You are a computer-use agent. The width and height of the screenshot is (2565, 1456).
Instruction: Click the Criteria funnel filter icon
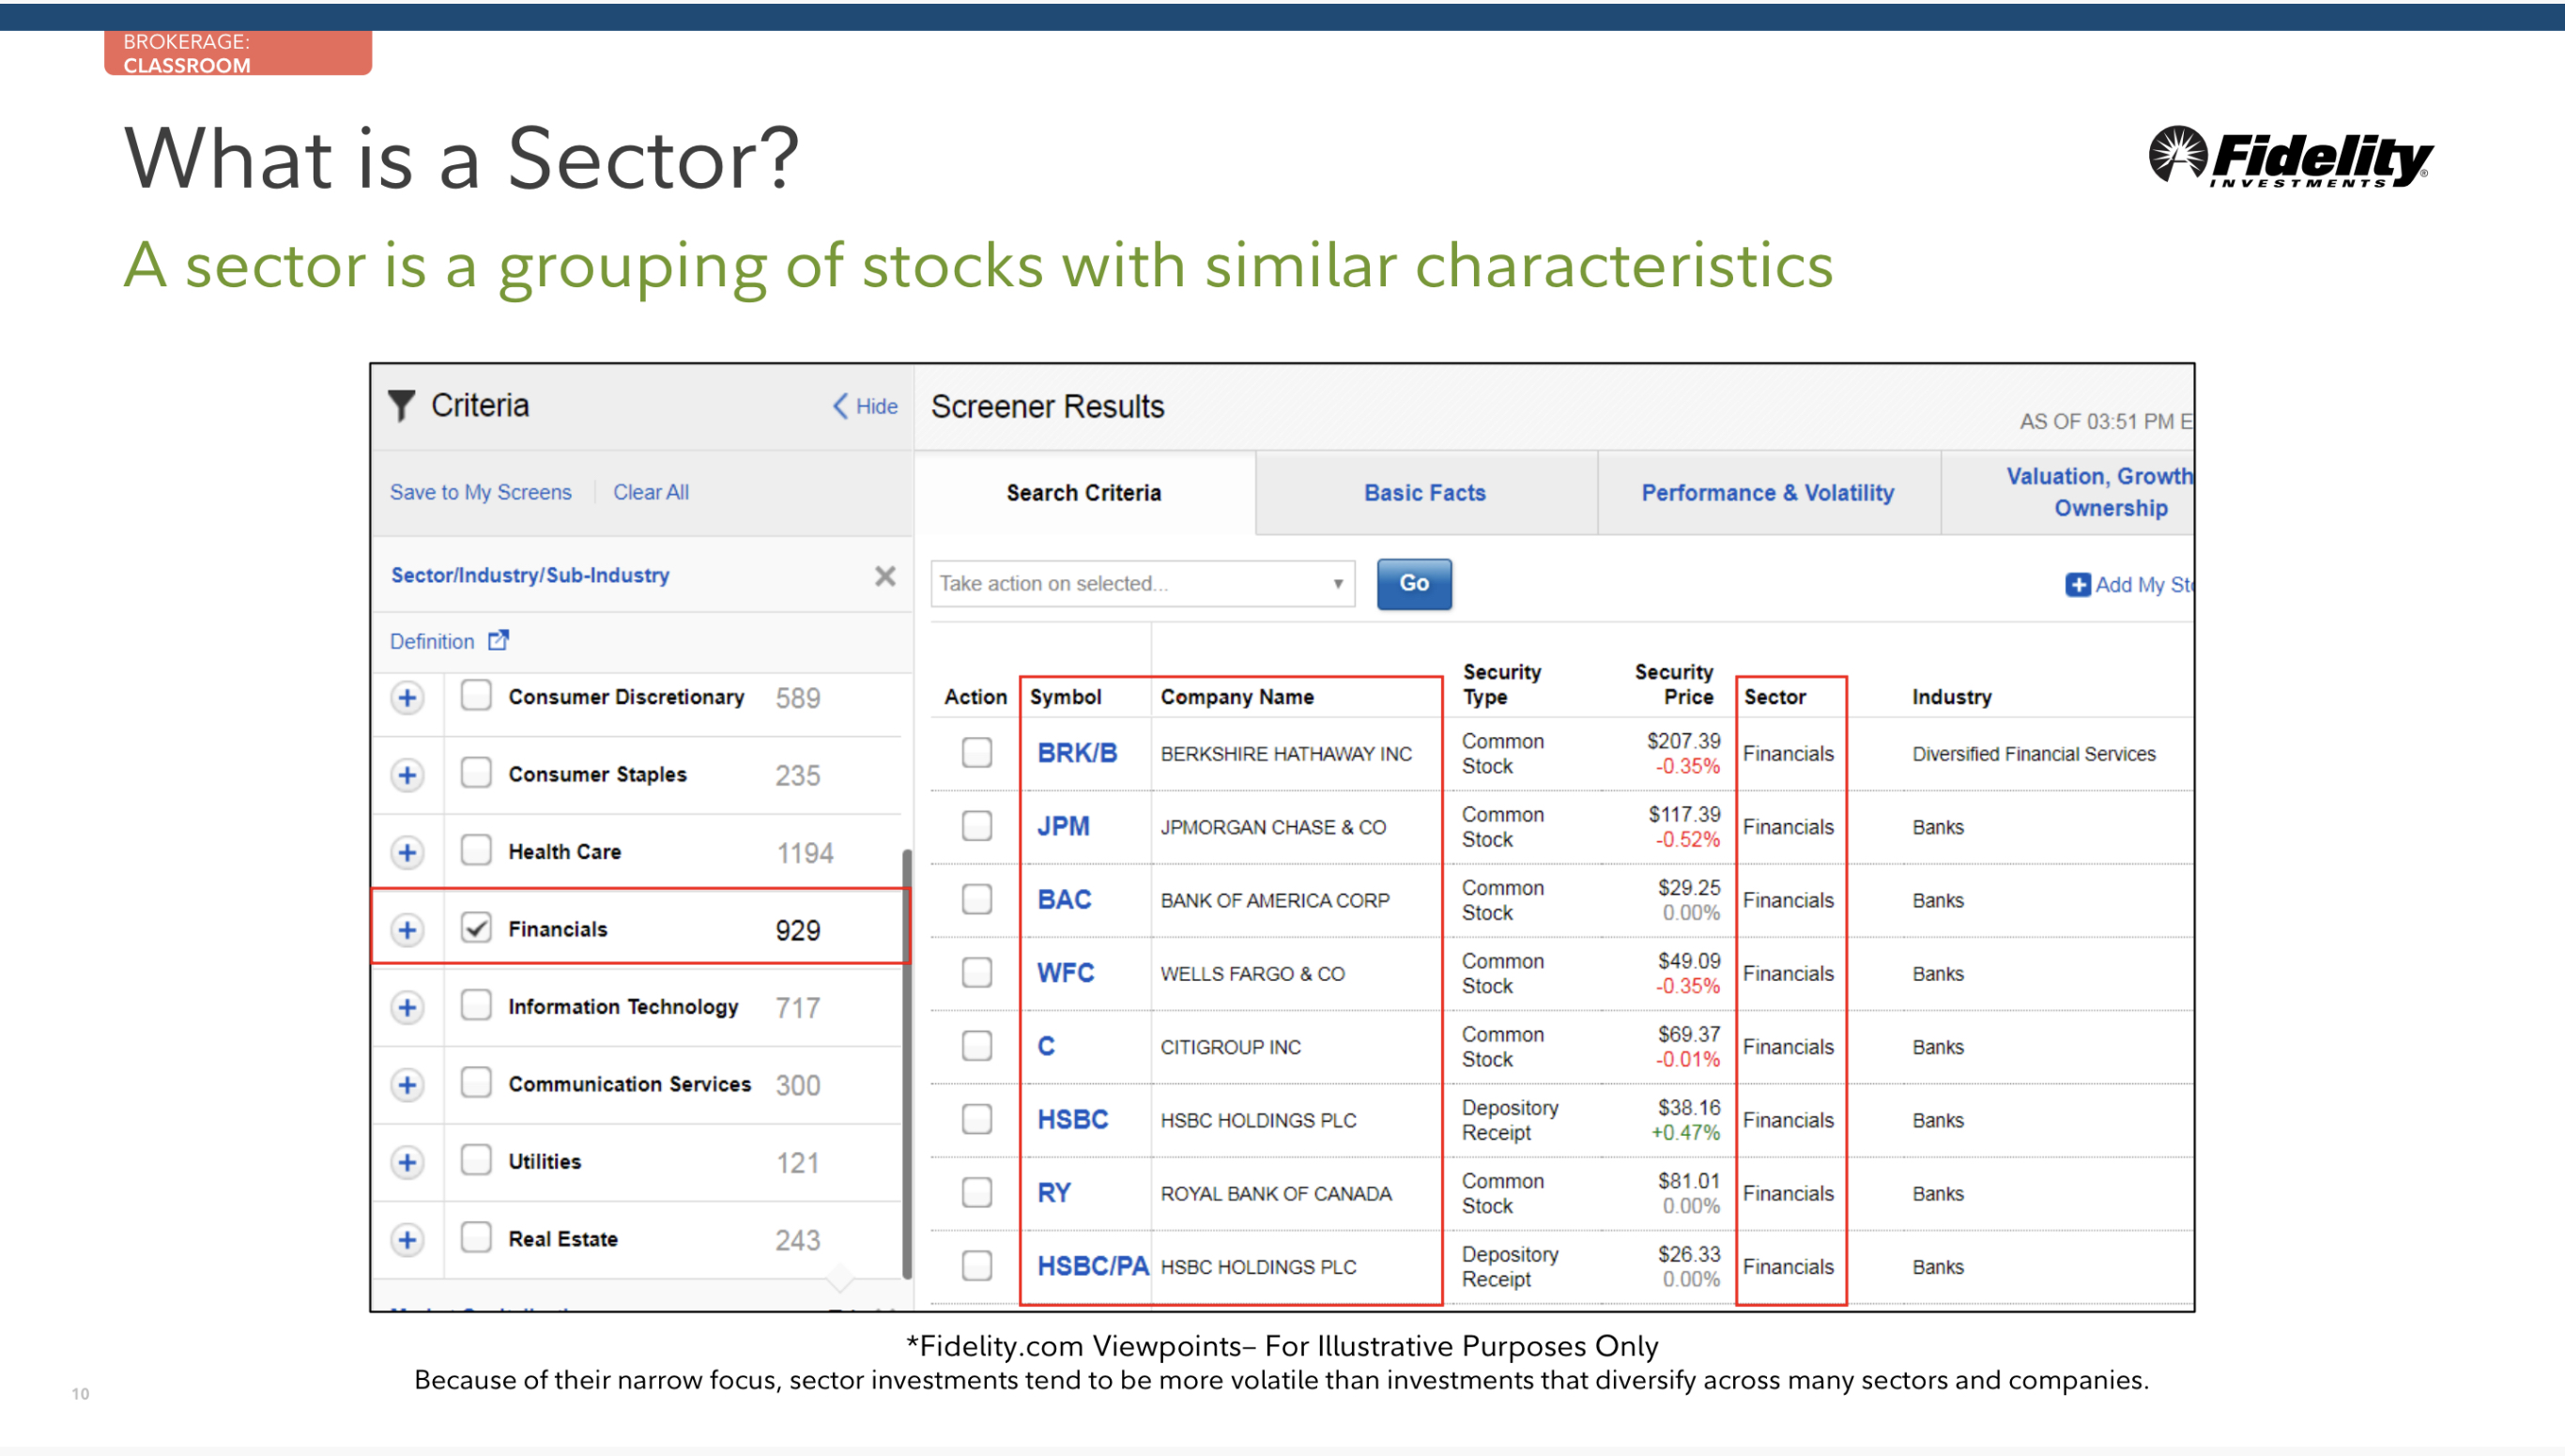click(x=401, y=405)
